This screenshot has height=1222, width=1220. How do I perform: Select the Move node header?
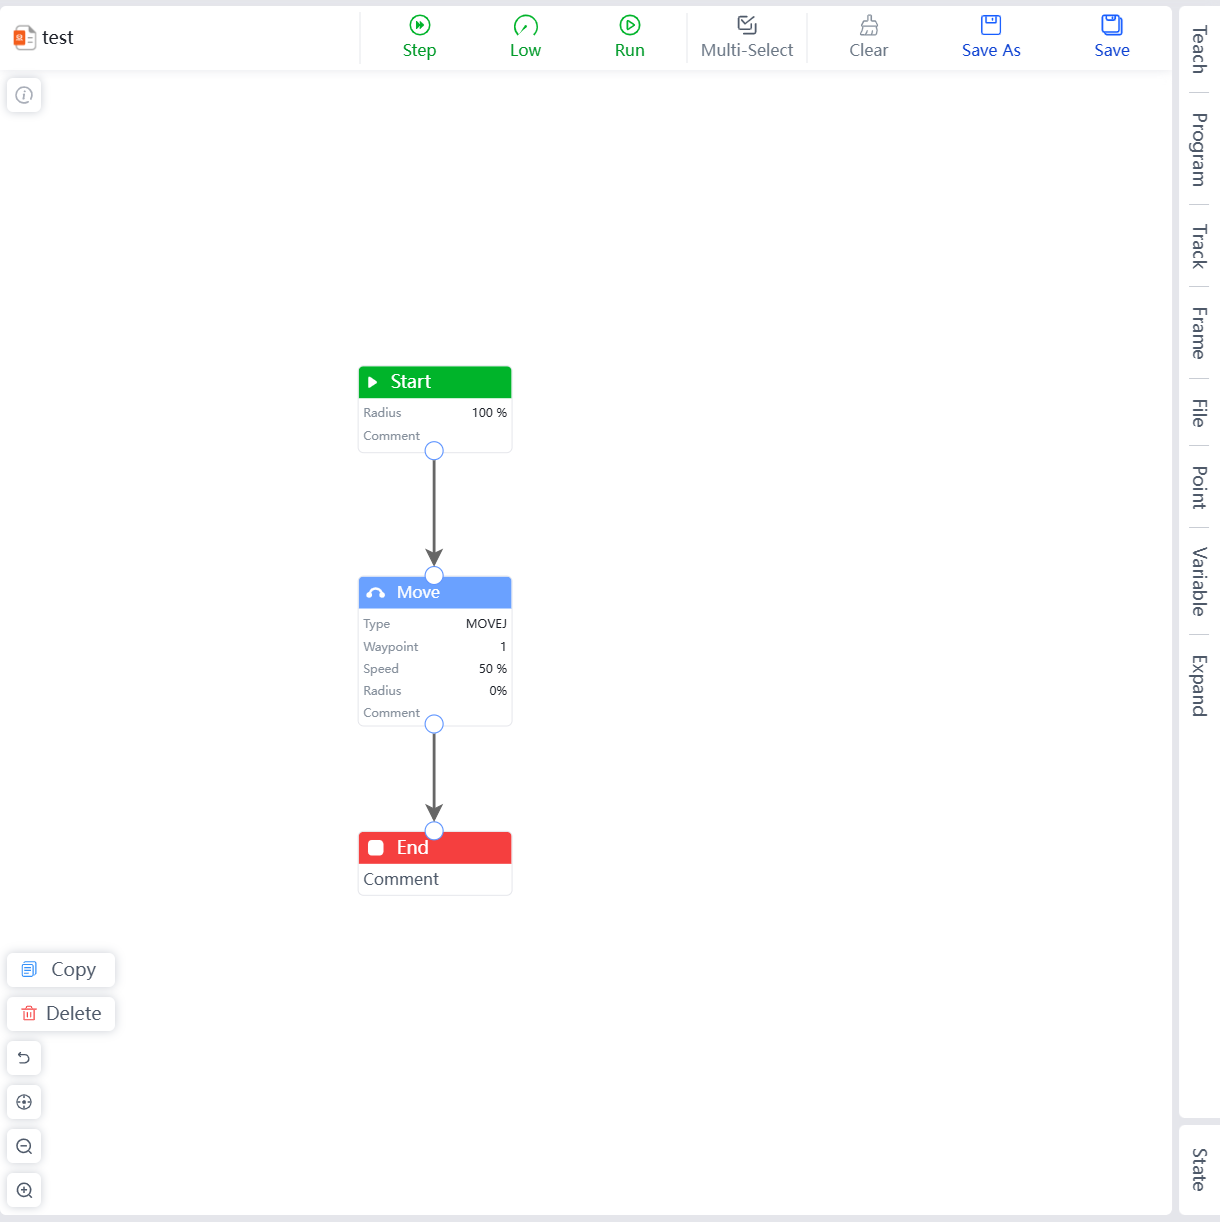tap(435, 593)
